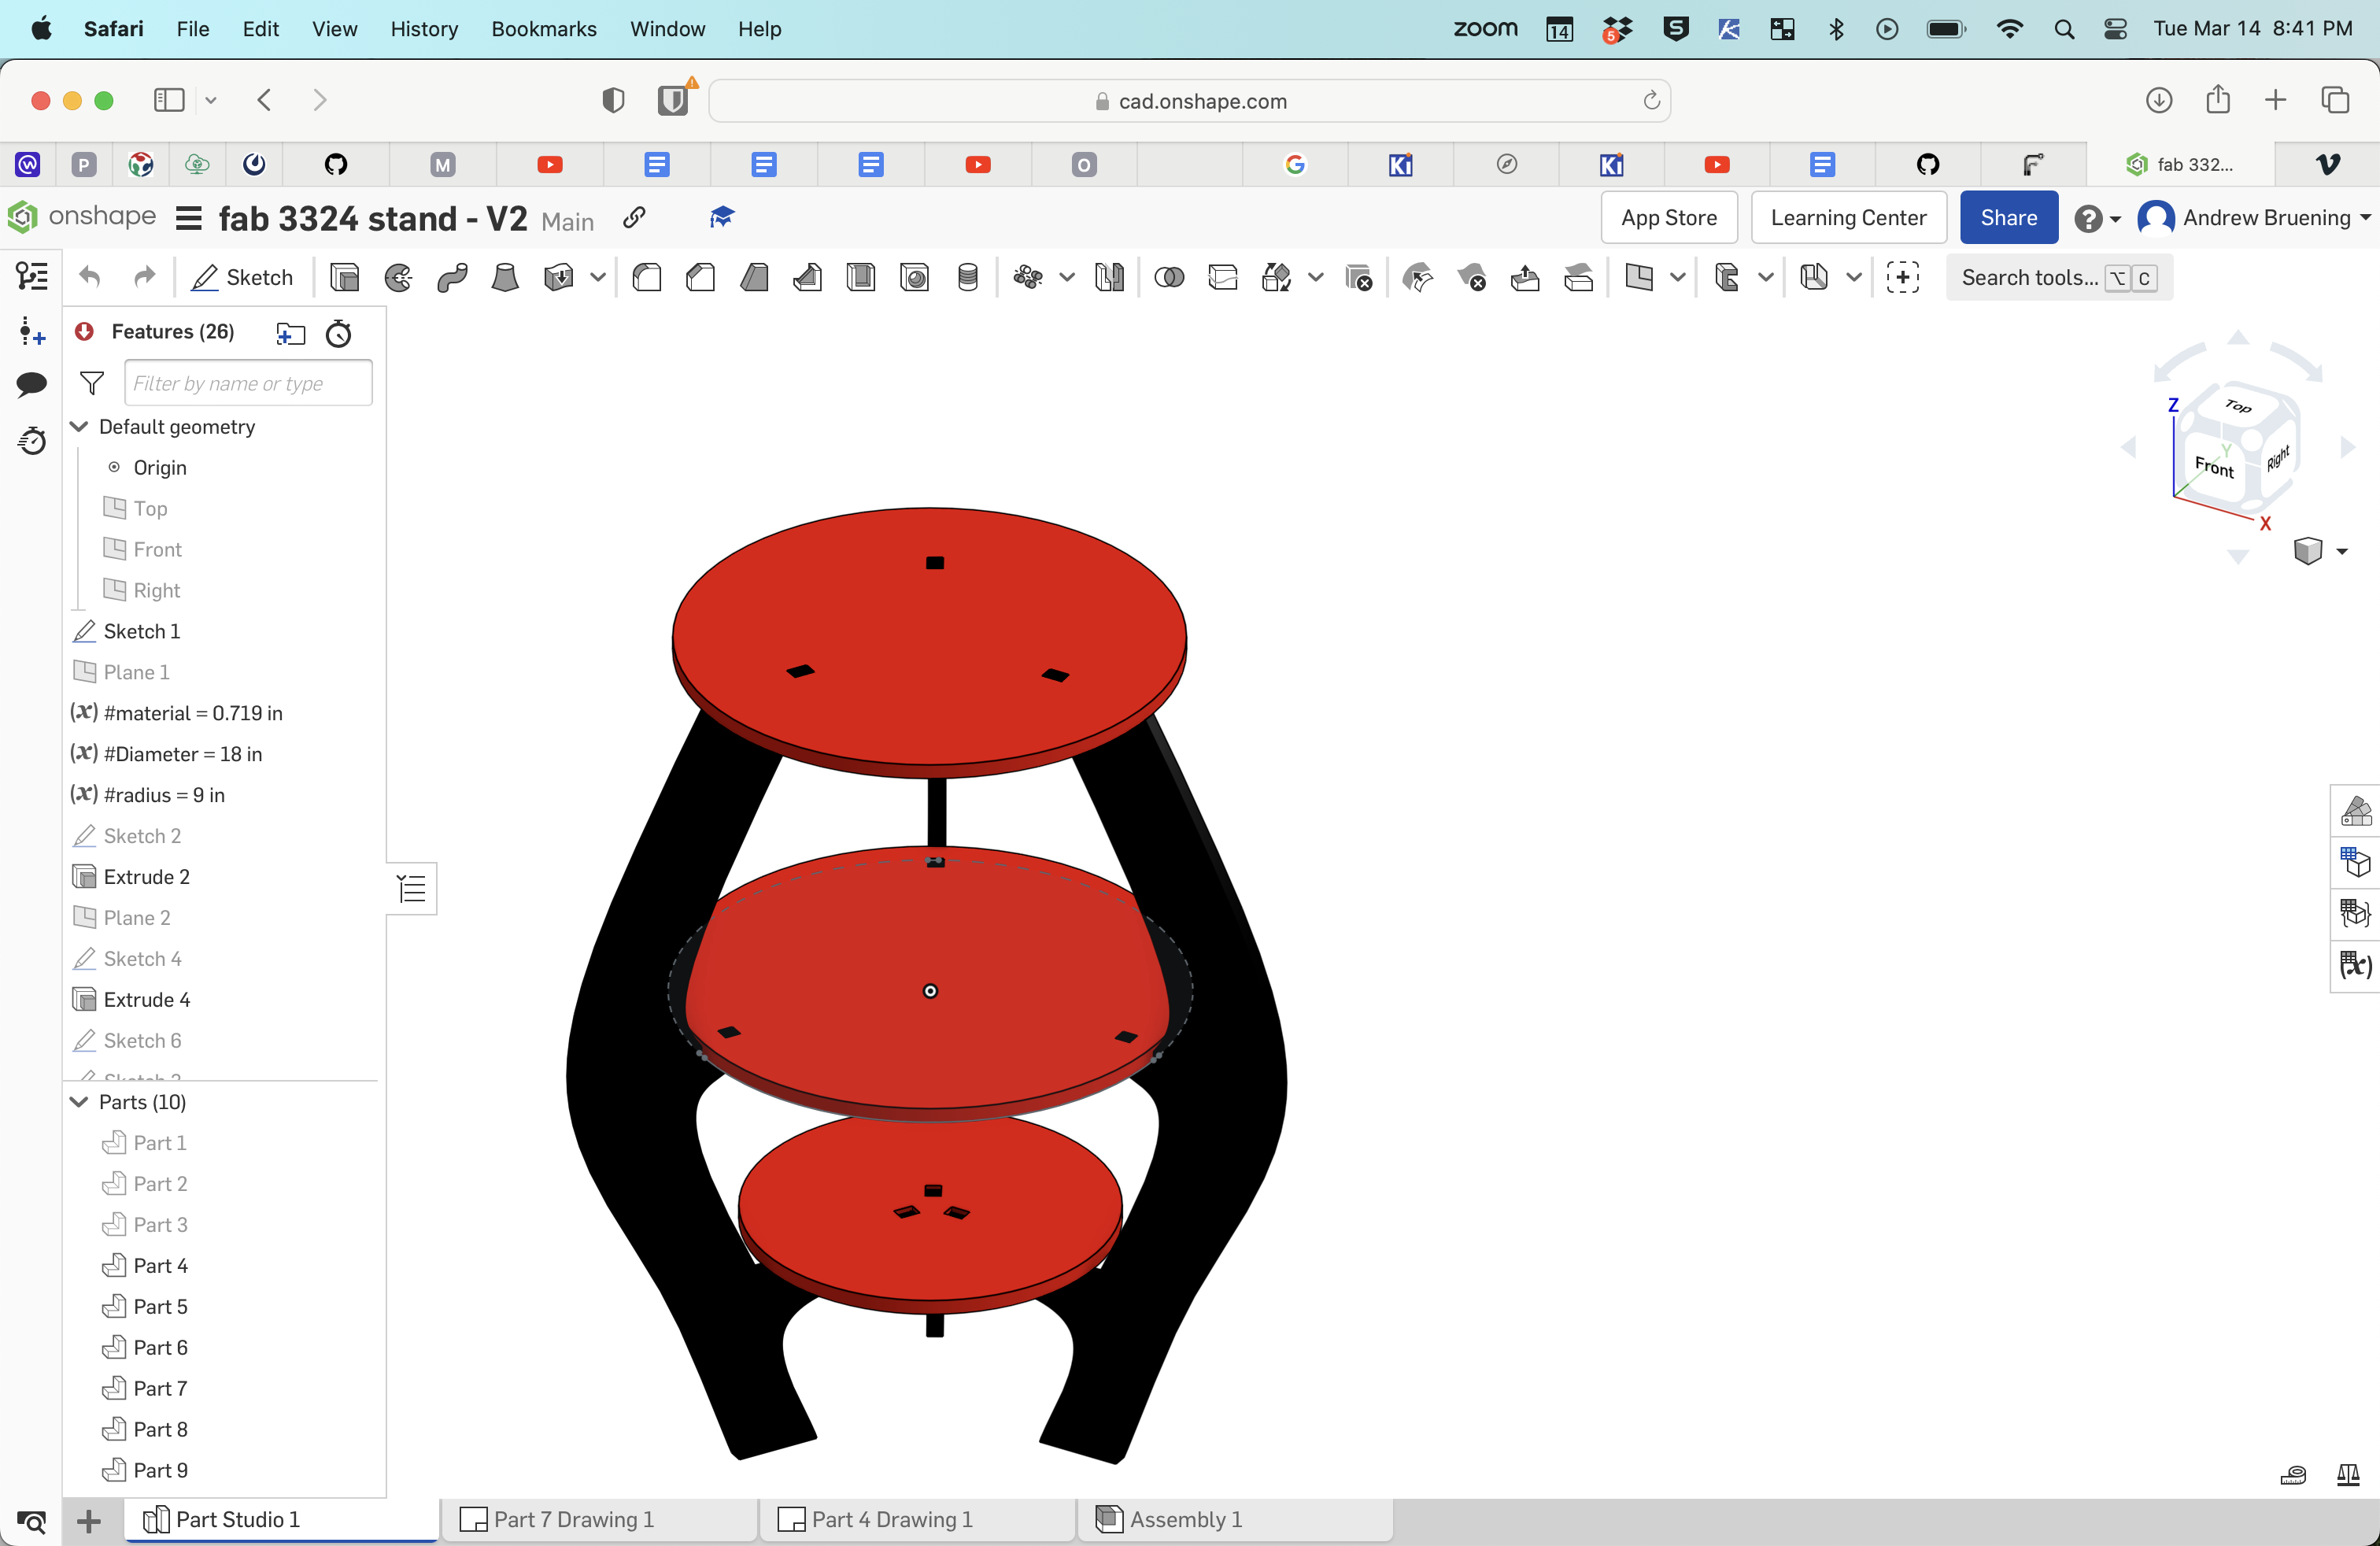This screenshot has height=1546, width=2380.
Task: Click the Safari address bar
Action: click(x=1190, y=100)
